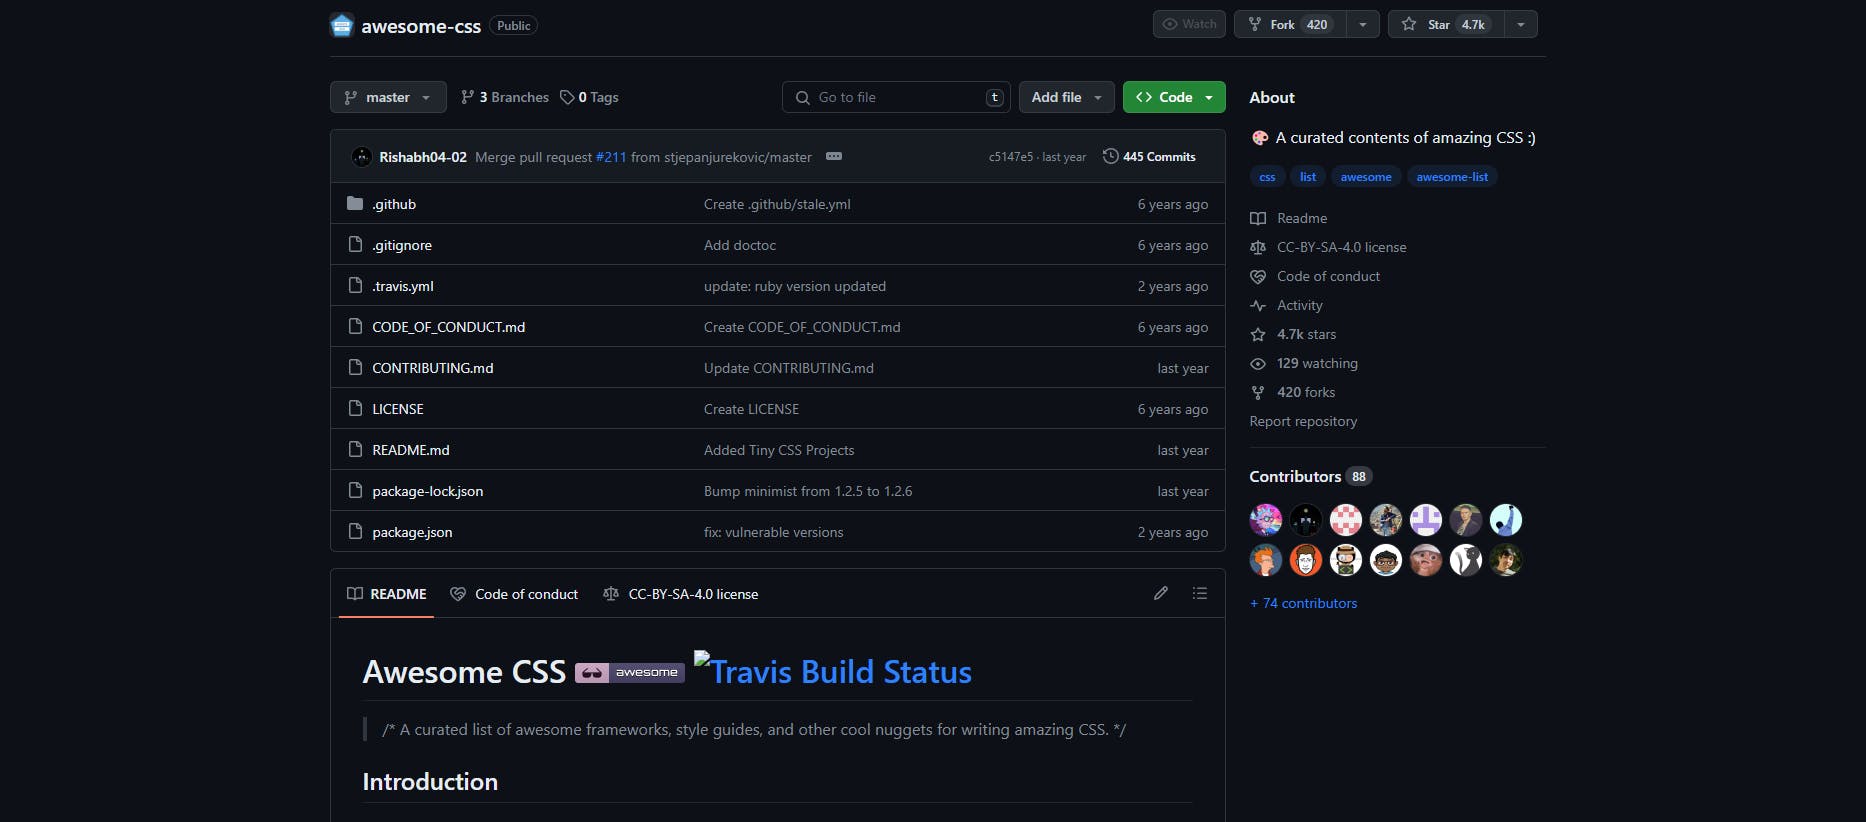Click the Watch button

(1189, 24)
